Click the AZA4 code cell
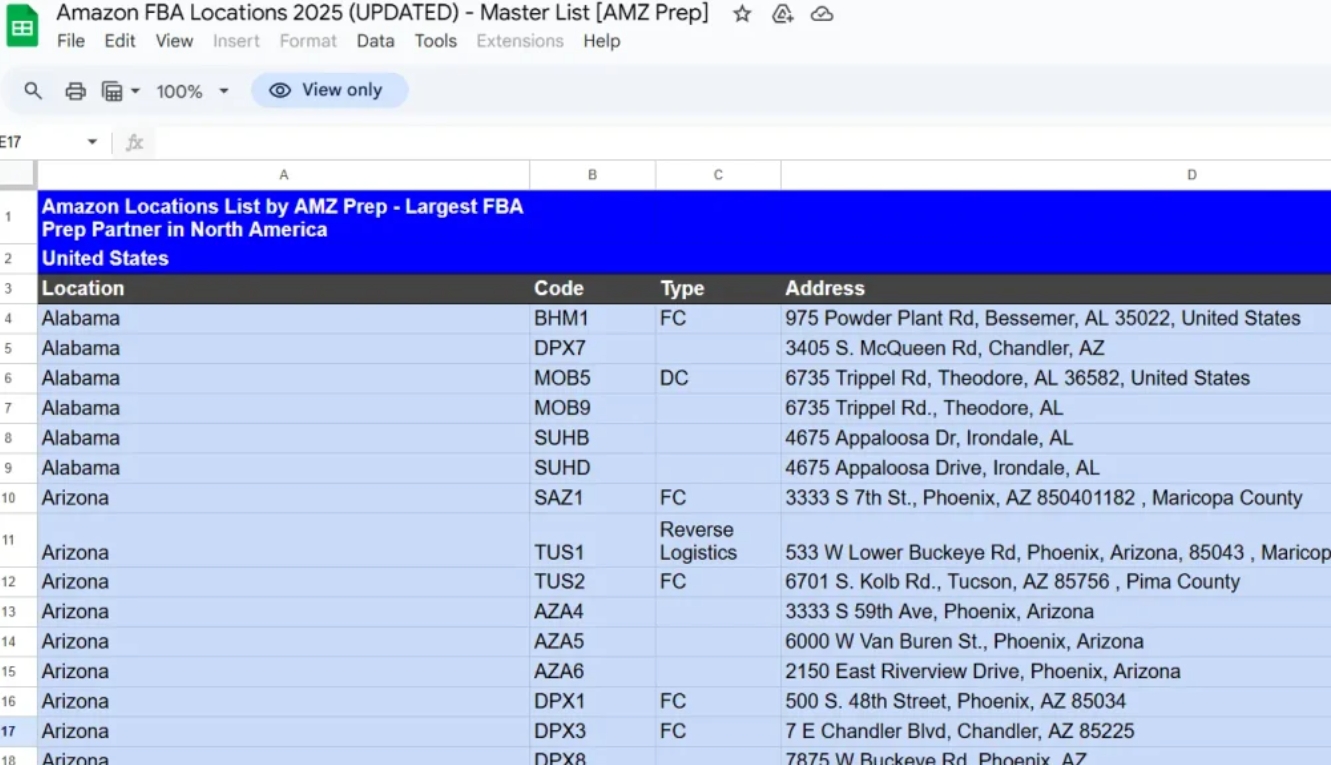Screen dimensions: 1331x765 click(x=592, y=612)
